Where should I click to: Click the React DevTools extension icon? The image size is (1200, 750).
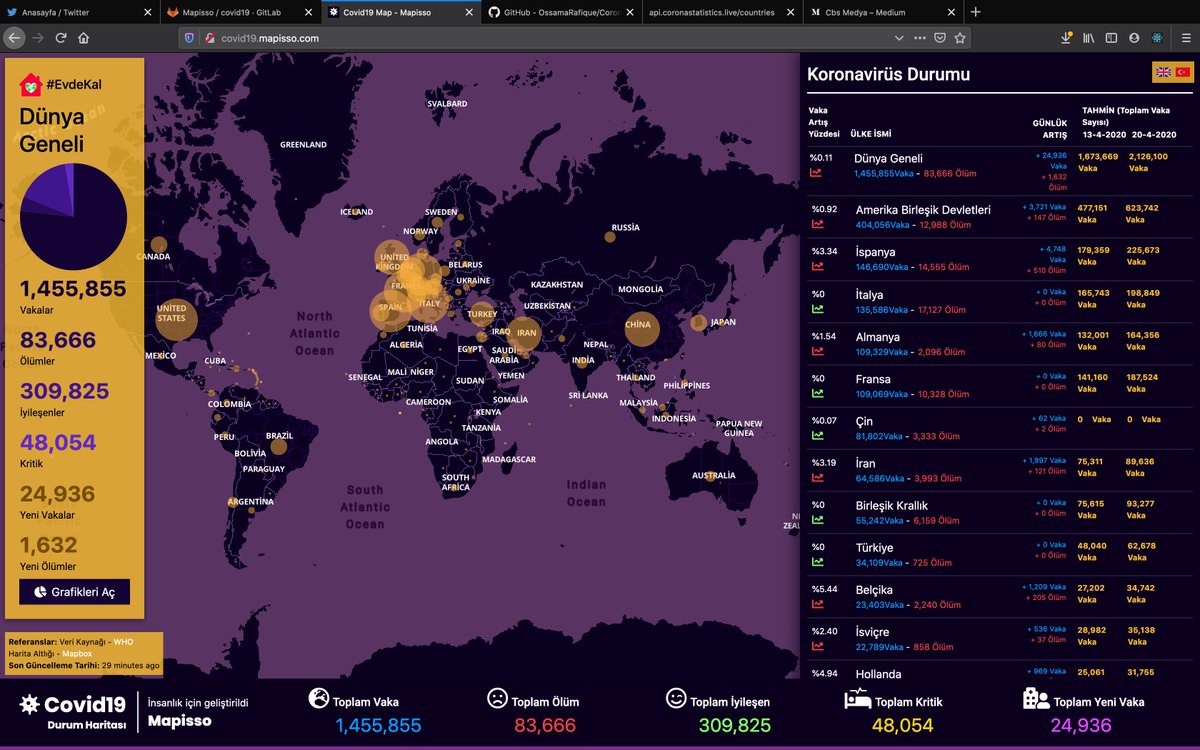coord(1157,38)
